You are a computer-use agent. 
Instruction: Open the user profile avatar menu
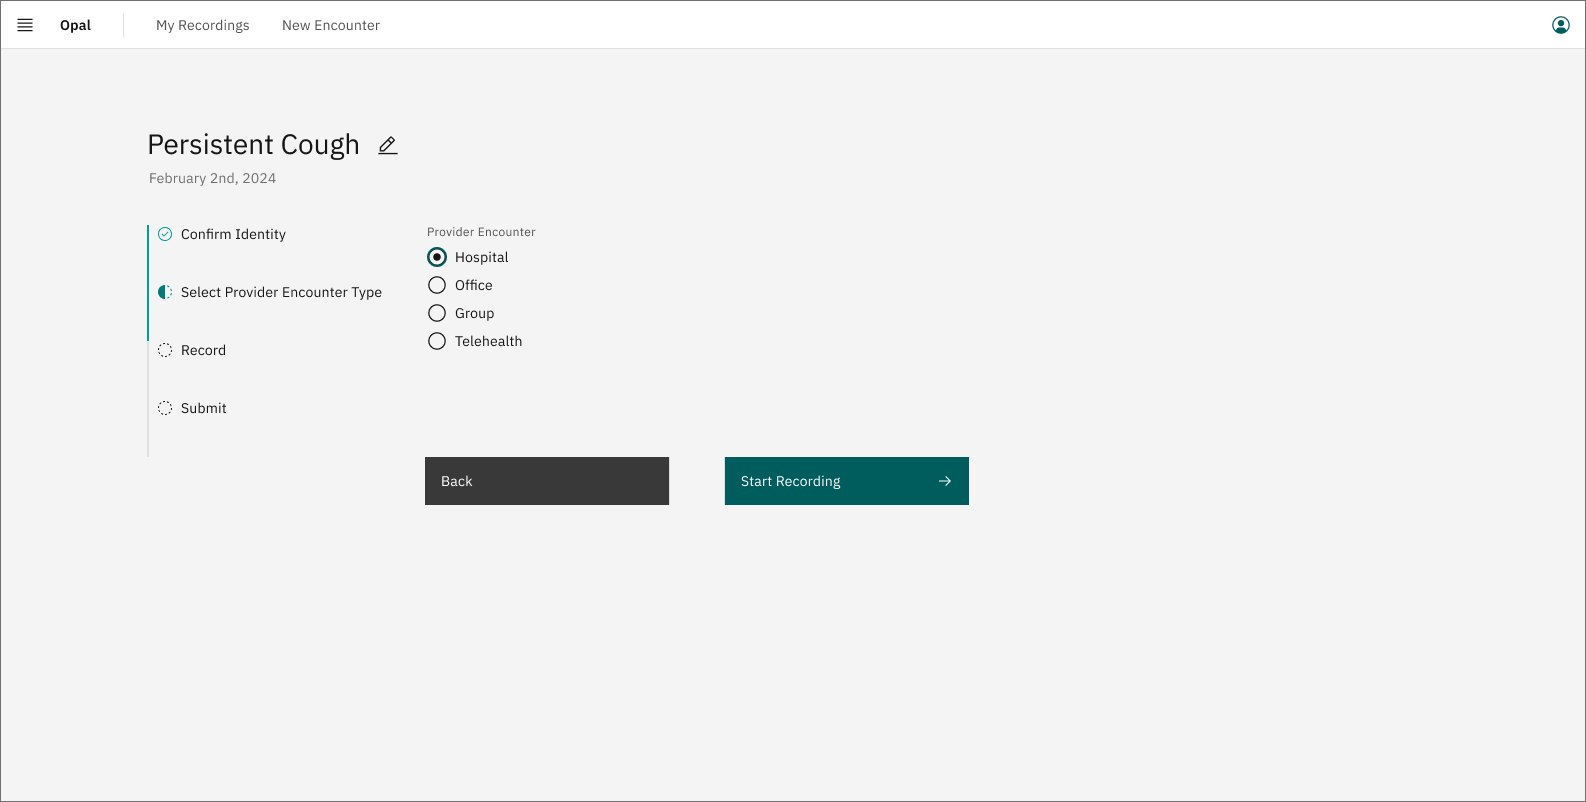pos(1560,25)
